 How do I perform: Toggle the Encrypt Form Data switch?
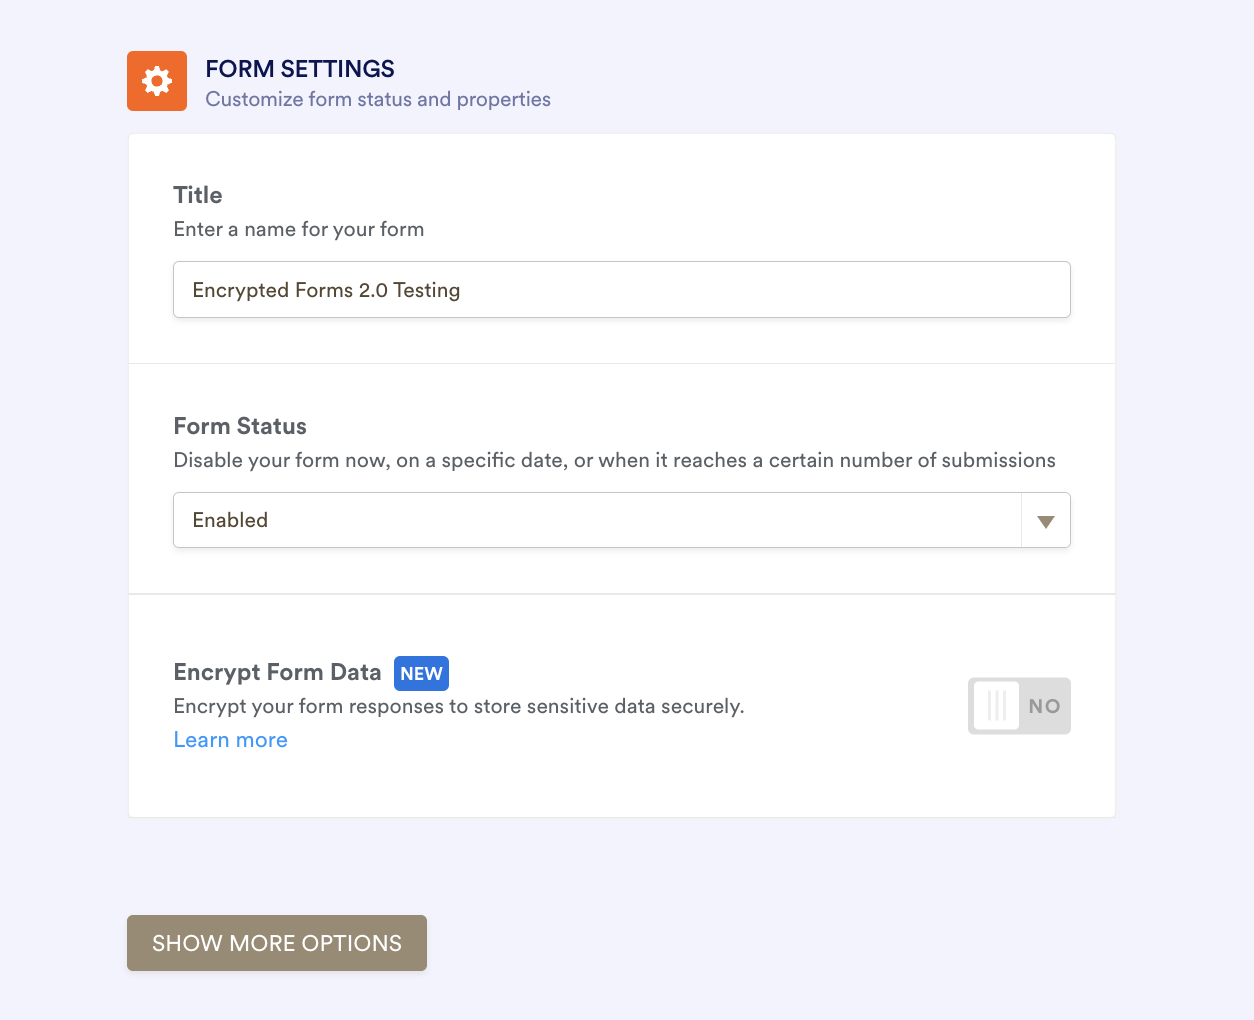tap(1019, 706)
